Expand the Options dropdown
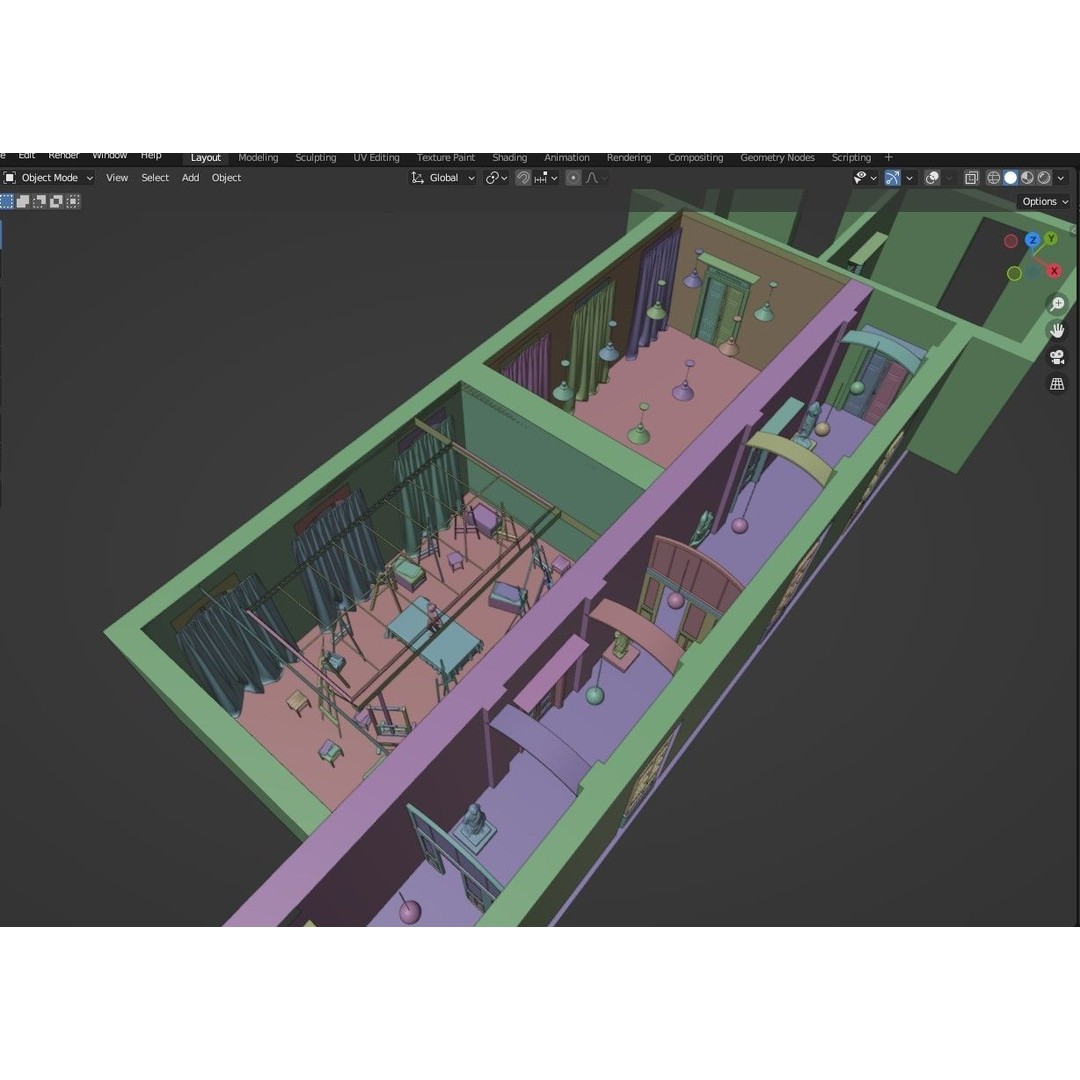The height and width of the screenshot is (1080, 1080). point(1044,201)
